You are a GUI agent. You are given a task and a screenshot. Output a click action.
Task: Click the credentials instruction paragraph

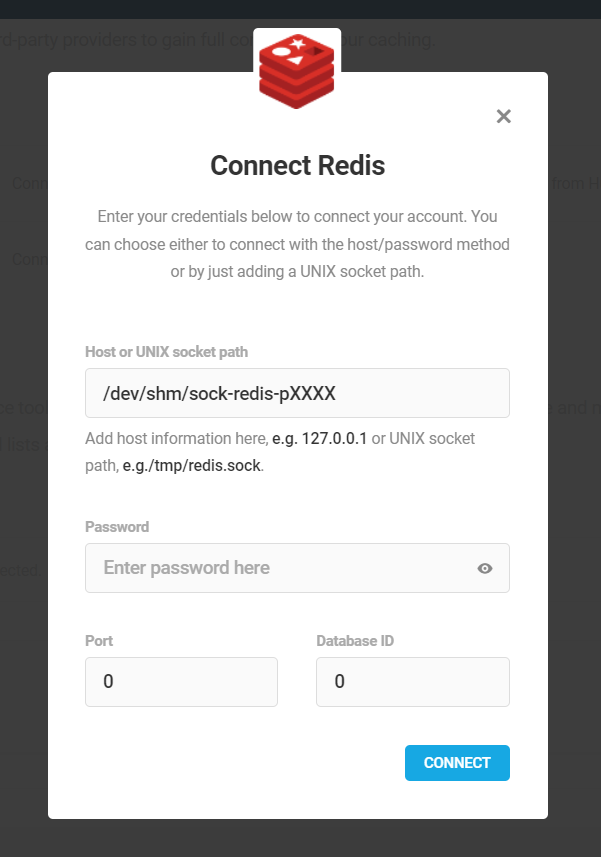coord(297,244)
